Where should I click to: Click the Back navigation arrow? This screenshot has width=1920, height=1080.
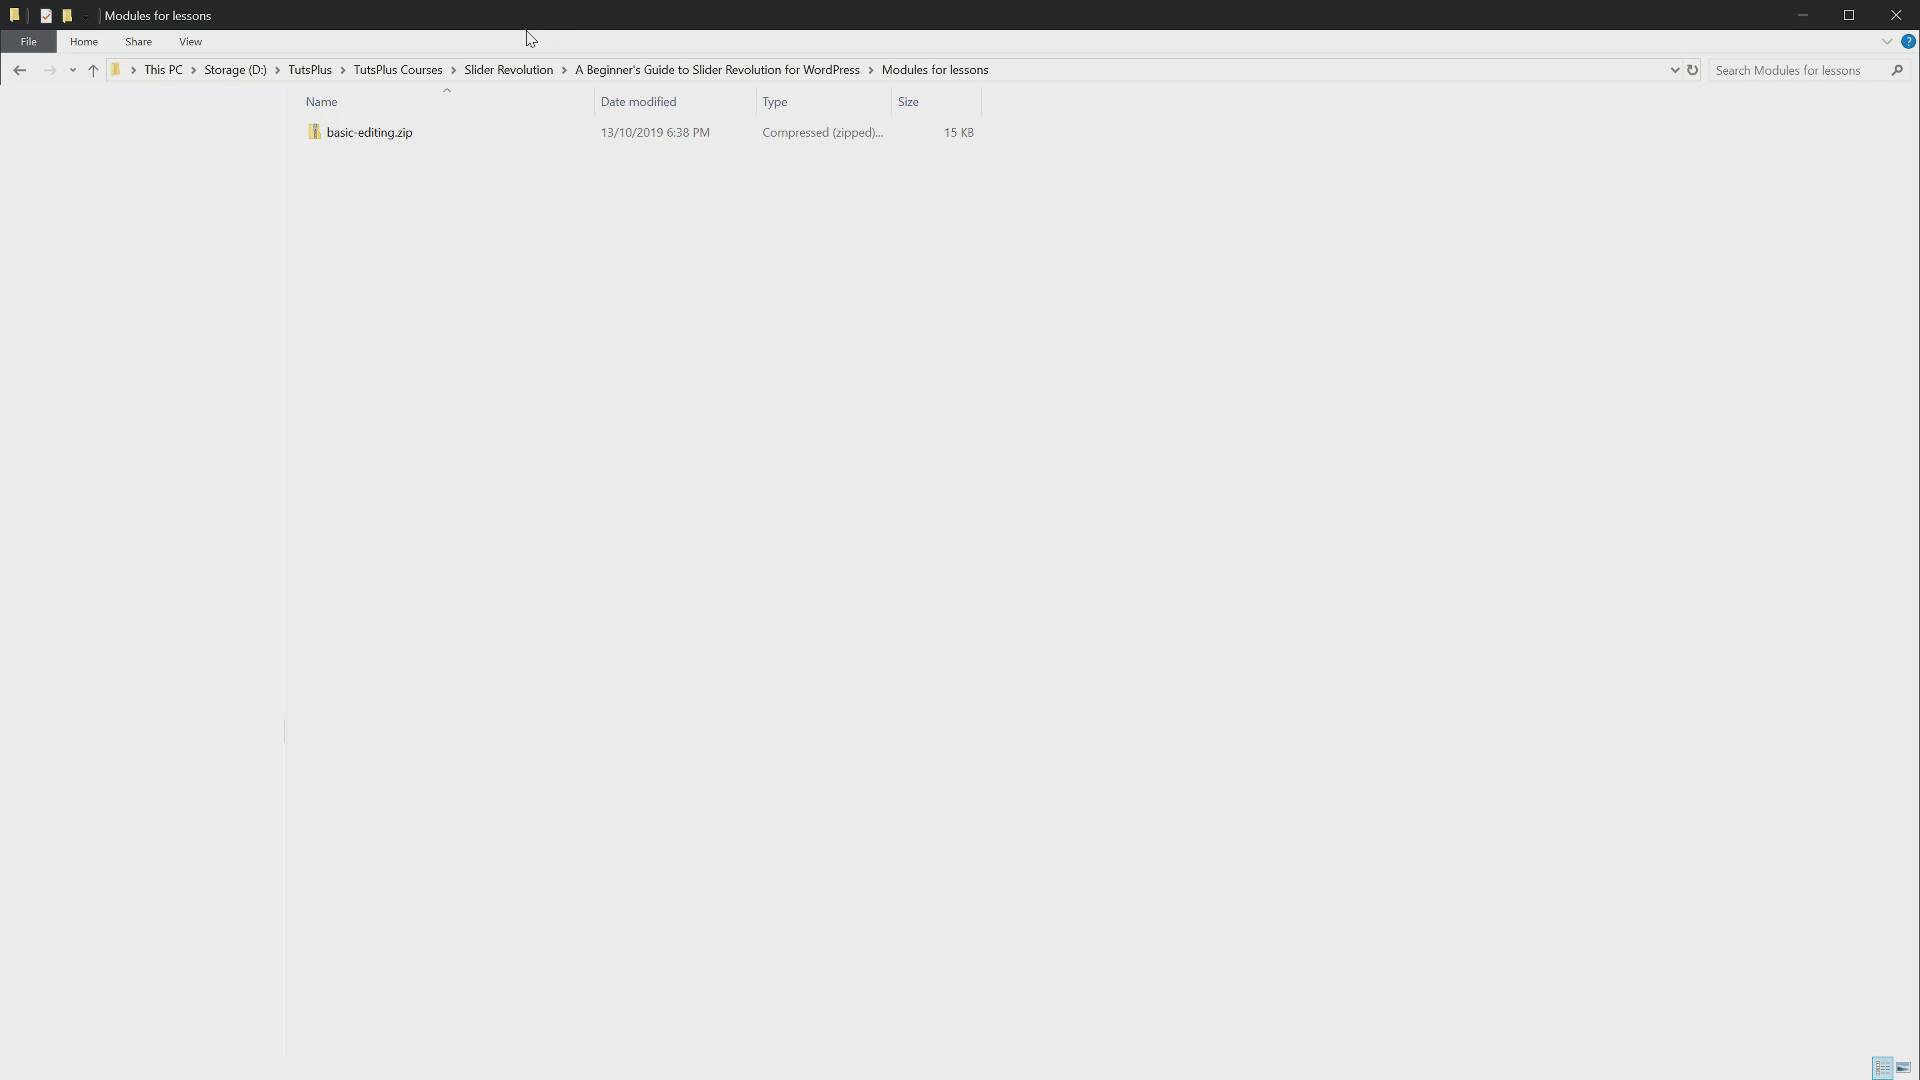coord(20,70)
